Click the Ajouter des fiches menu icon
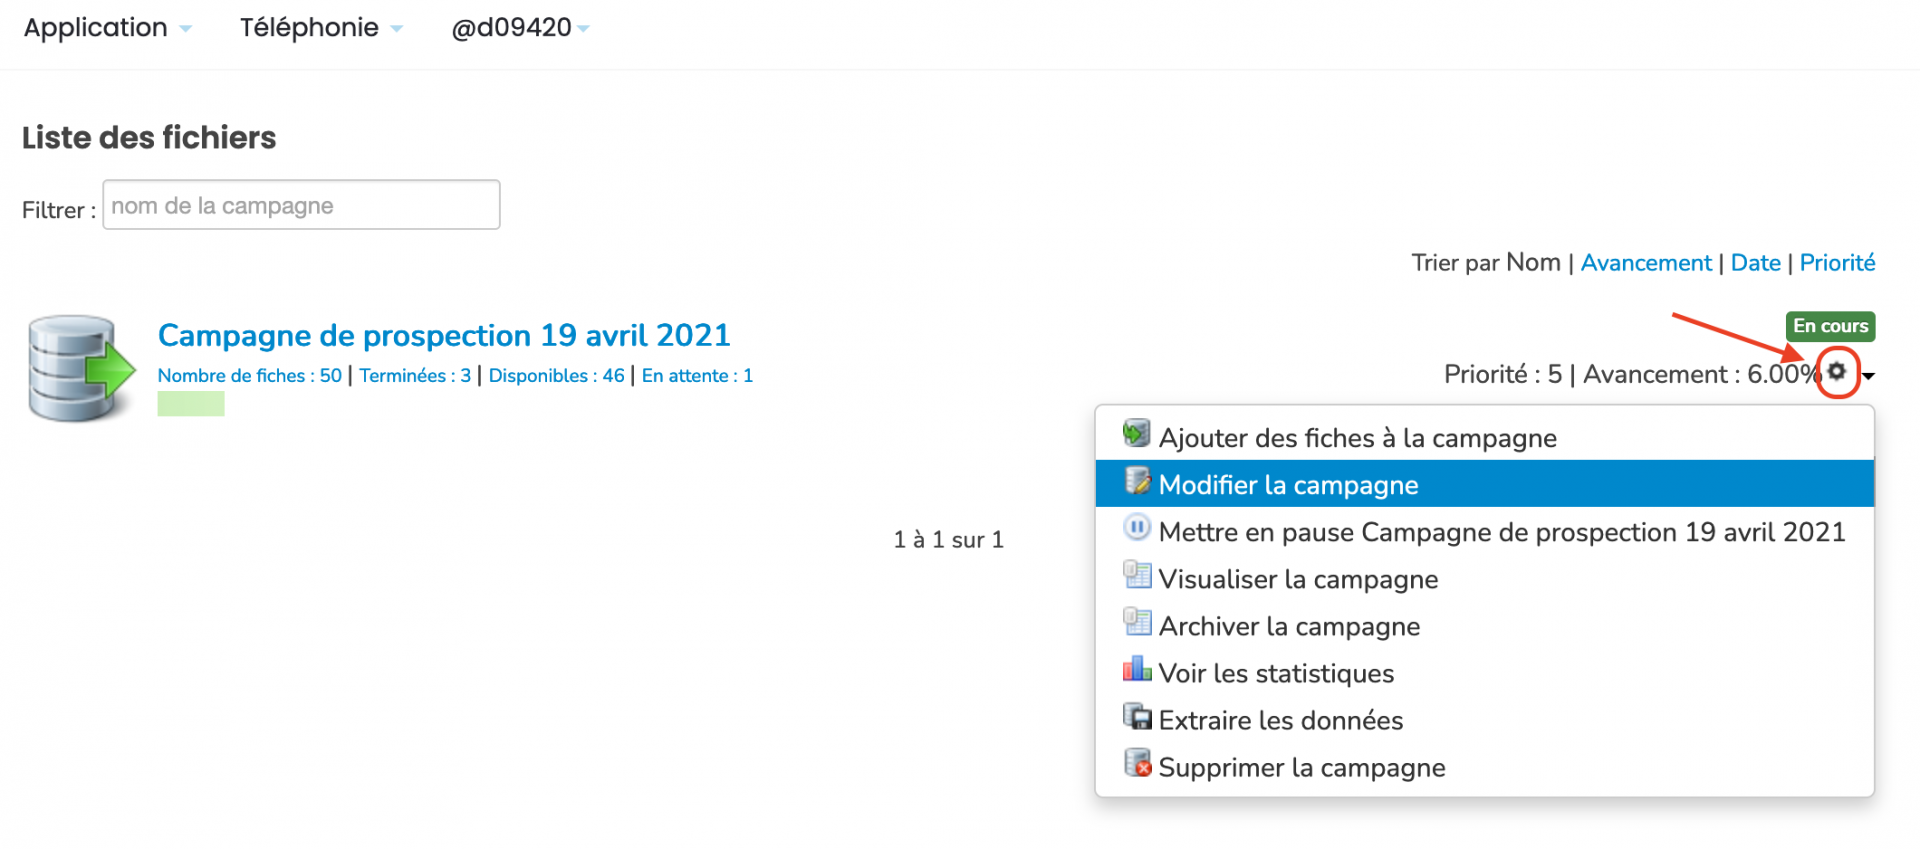The image size is (1920, 849). [x=1137, y=434]
